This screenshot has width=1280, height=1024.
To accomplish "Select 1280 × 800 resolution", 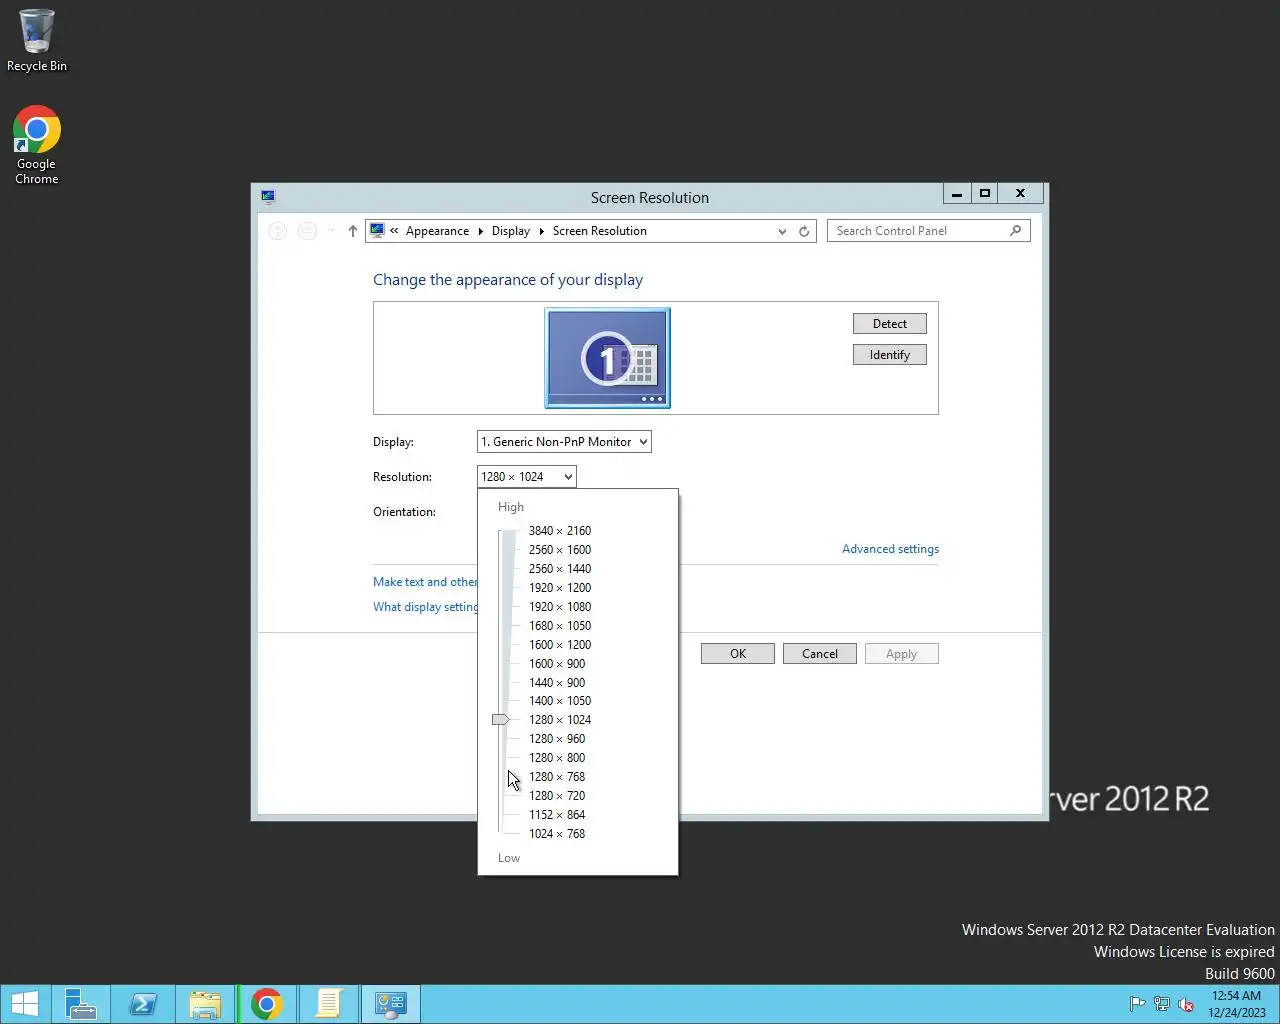I will (x=557, y=758).
